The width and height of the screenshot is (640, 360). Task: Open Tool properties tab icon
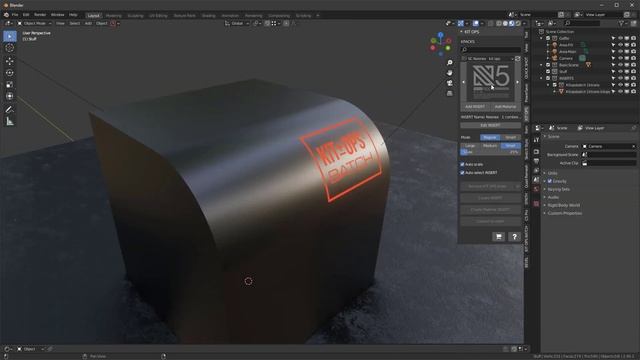tap(536, 140)
